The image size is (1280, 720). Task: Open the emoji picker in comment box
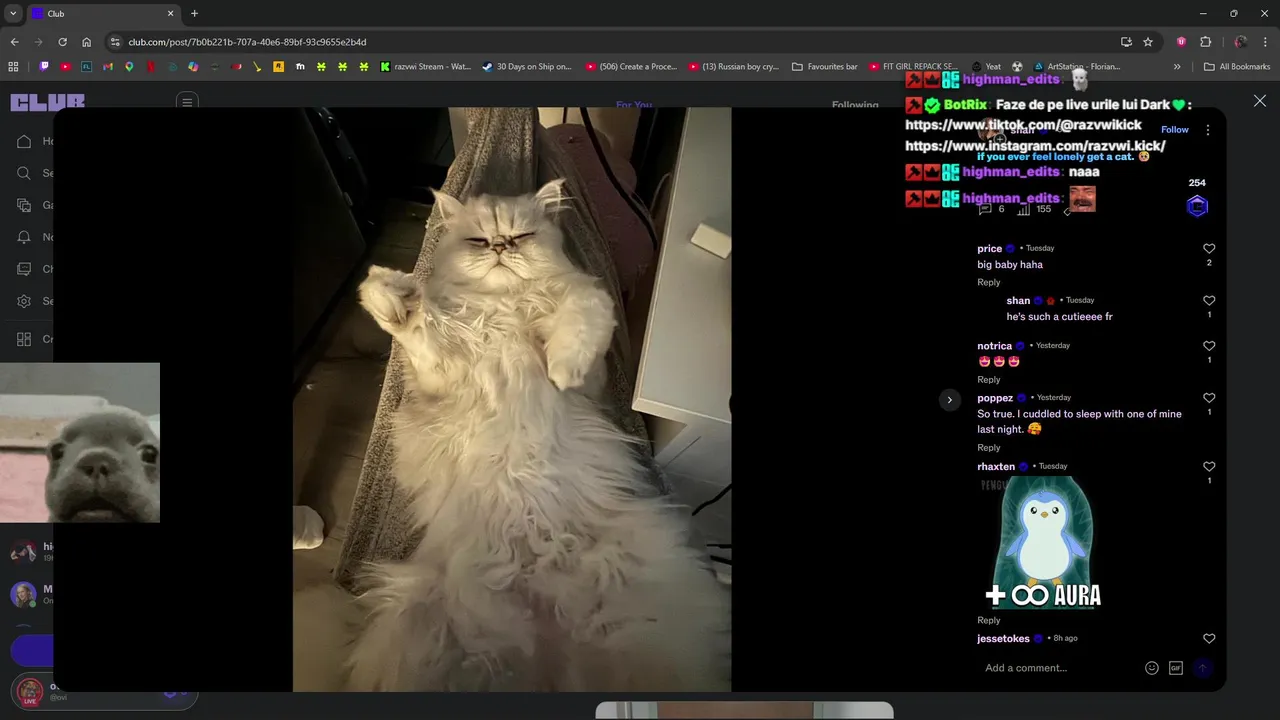tap(1152, 668)
